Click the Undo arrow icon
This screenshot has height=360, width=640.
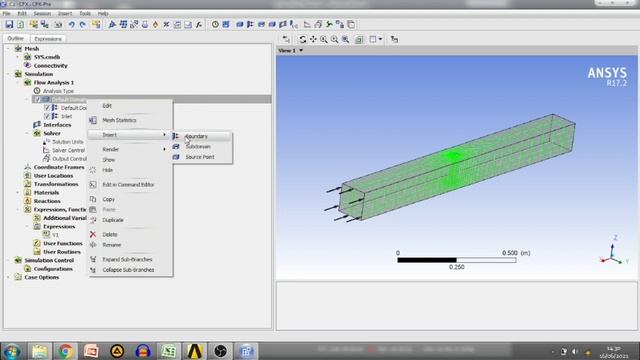click(x=72, y=24)
